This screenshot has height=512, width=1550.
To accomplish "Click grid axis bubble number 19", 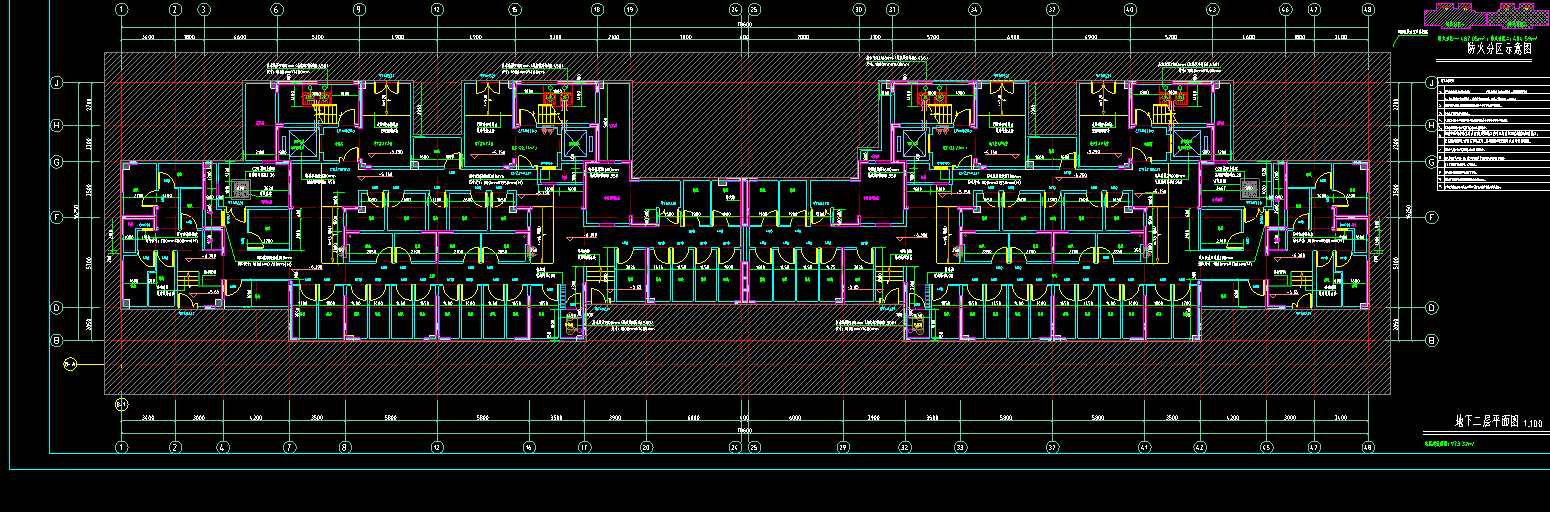I will [630, 10].
